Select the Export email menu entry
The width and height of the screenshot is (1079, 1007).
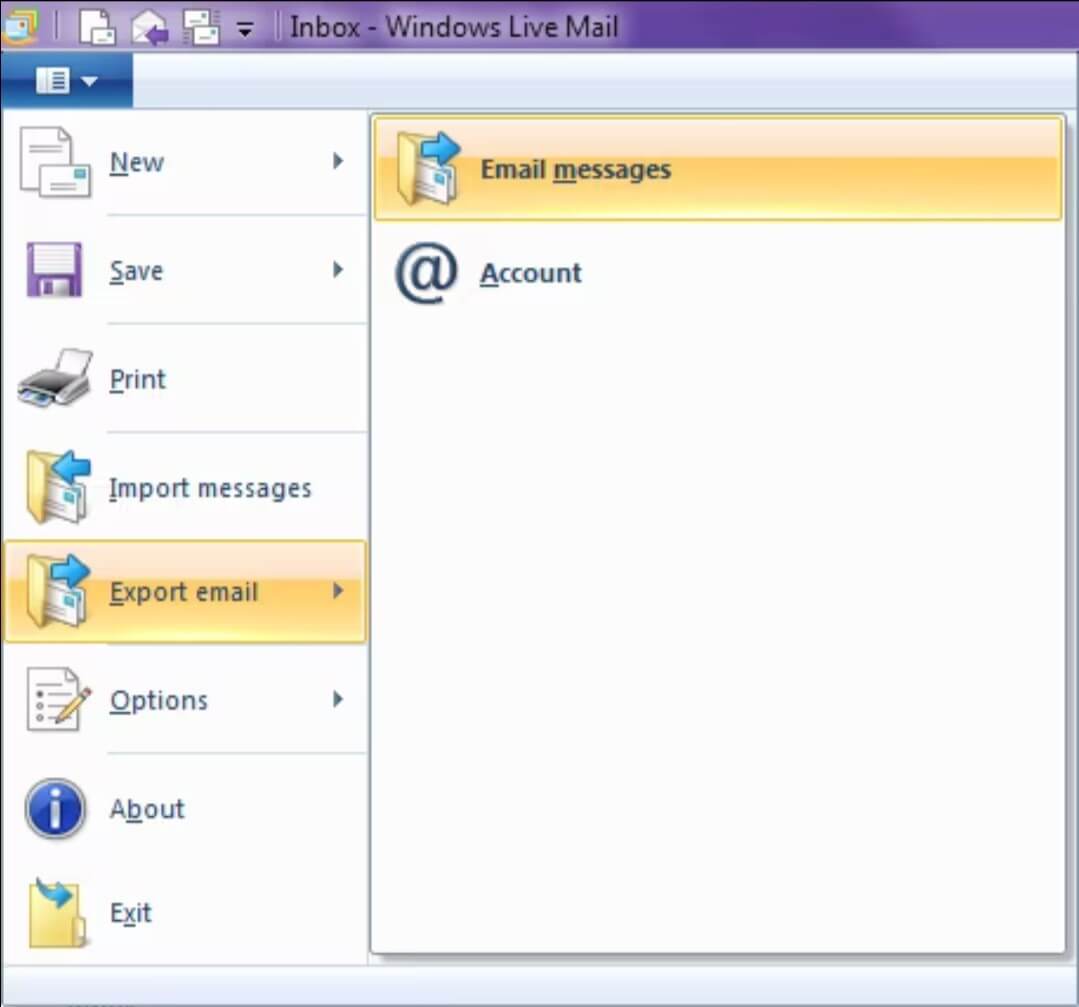pos(186,592)
